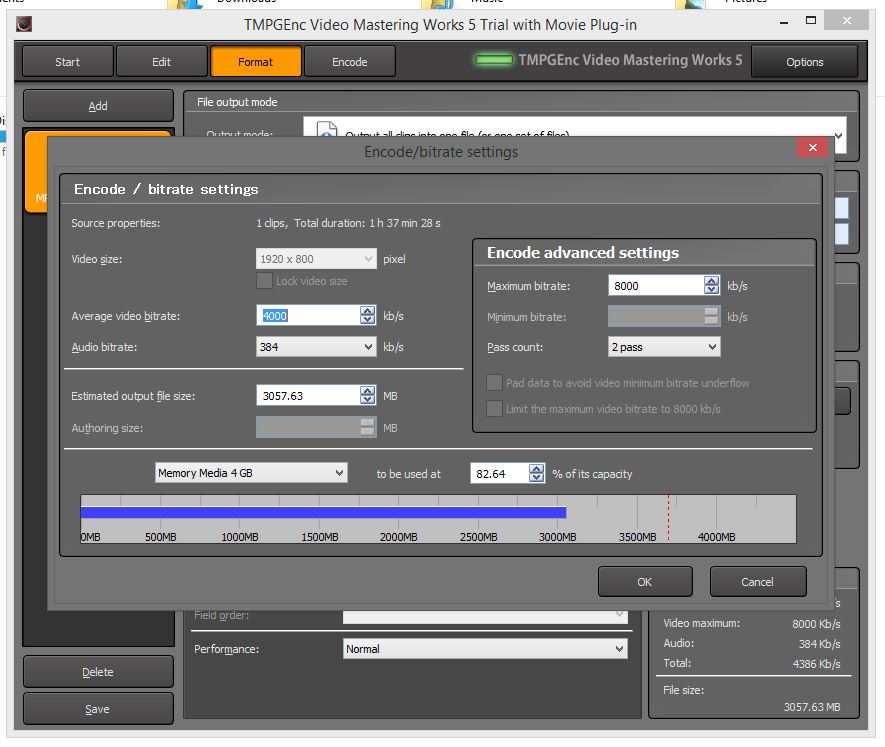Image resolution: width=885 pixels, height=747 pixels.
Task: Open the Audio bitrate dropdown
Action: pos(316,347)
